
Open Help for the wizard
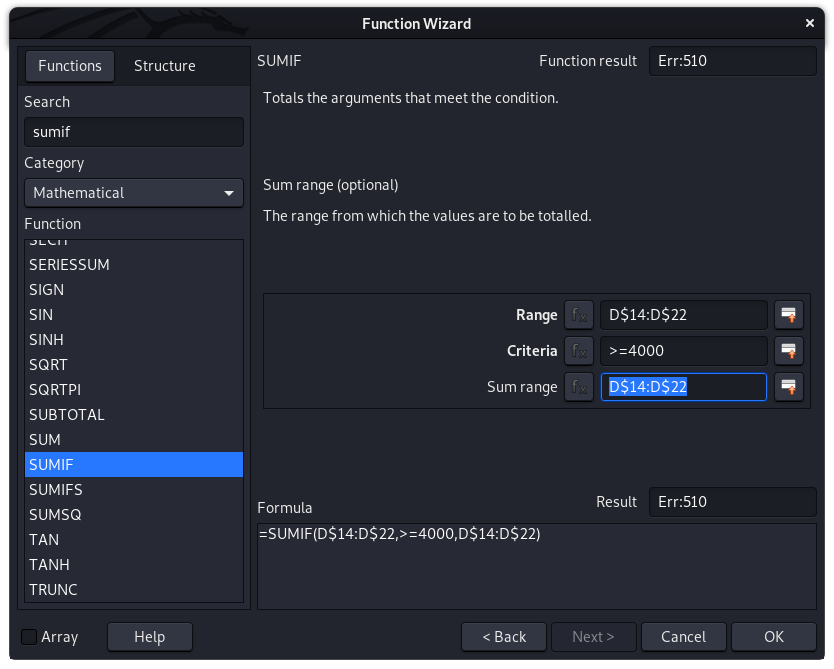pos(149,637)
